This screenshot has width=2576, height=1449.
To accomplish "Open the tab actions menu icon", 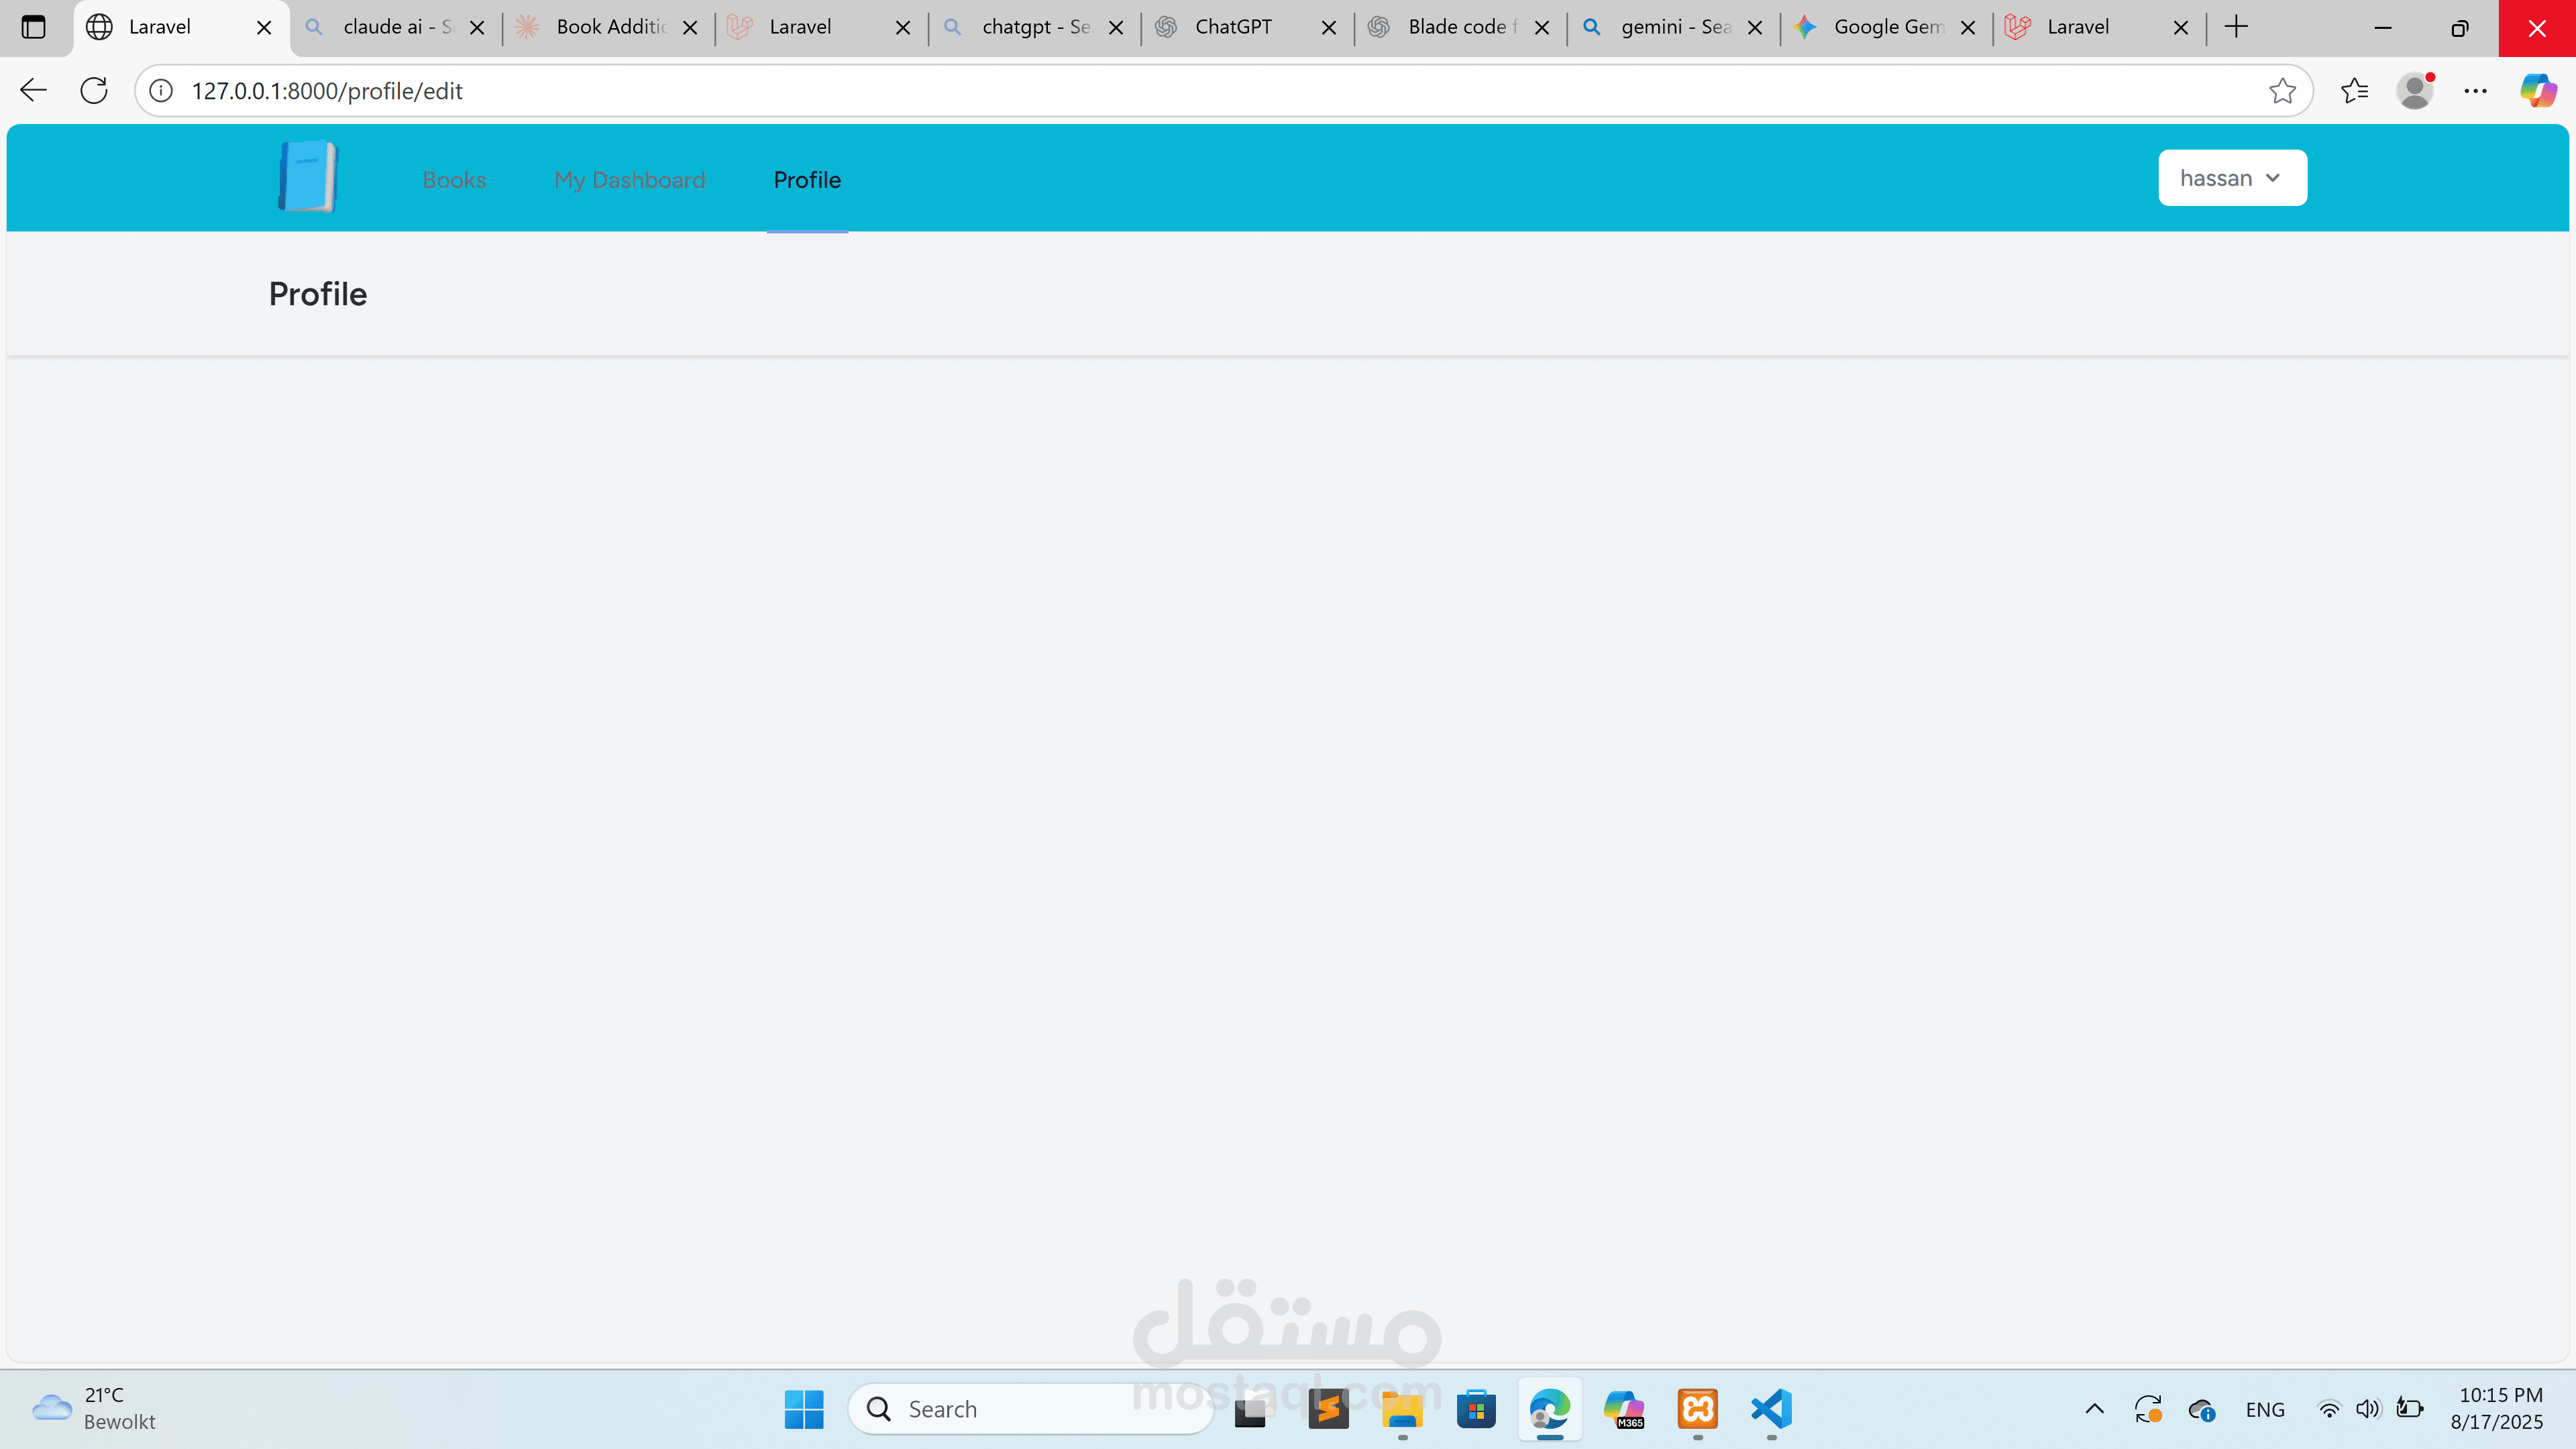I will pos(33,27).
